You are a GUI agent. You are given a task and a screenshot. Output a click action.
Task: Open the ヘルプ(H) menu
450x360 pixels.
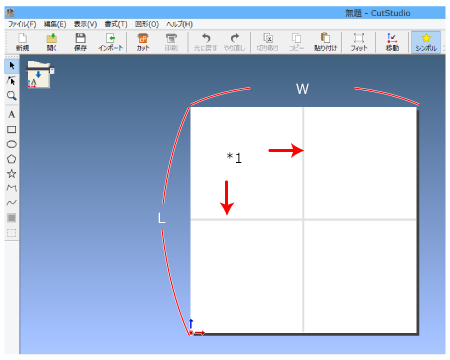click(179, 24)
